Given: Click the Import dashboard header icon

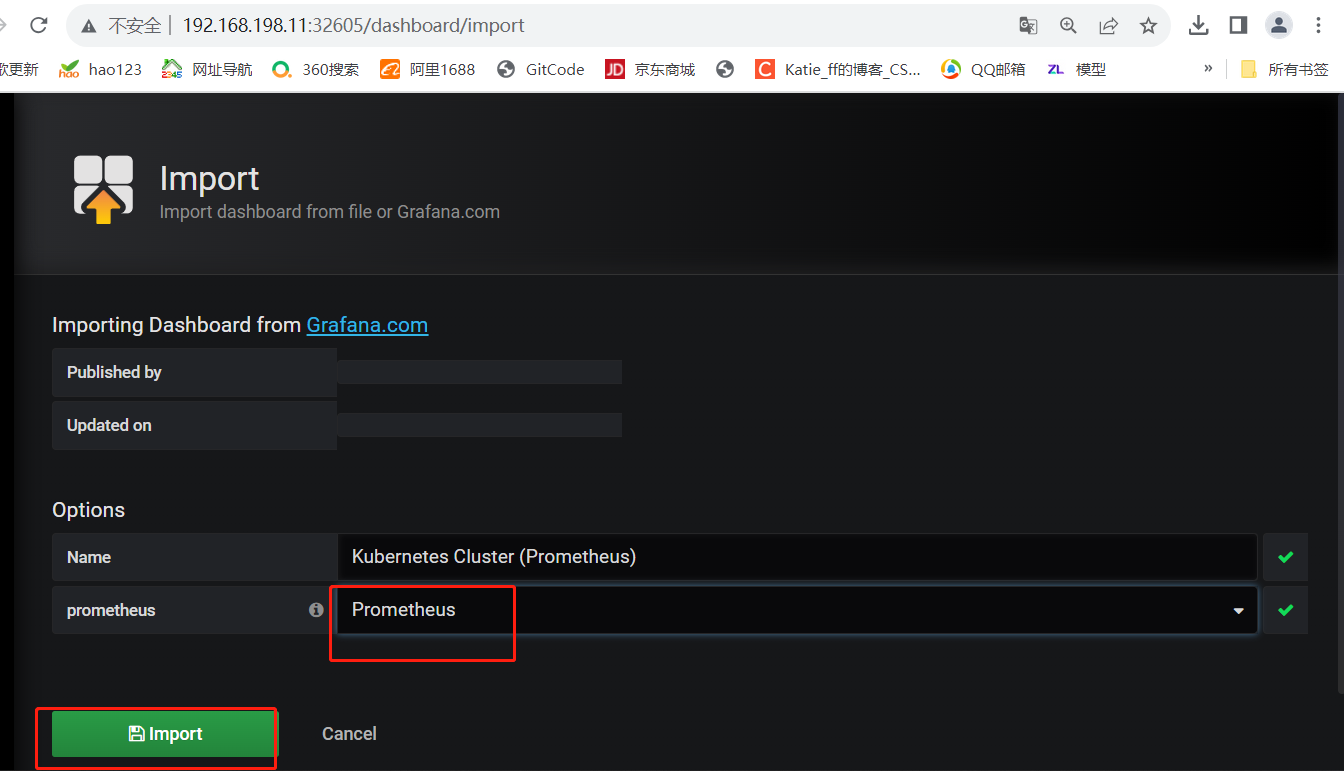Looking at the screenshot, I should point(103,188).
